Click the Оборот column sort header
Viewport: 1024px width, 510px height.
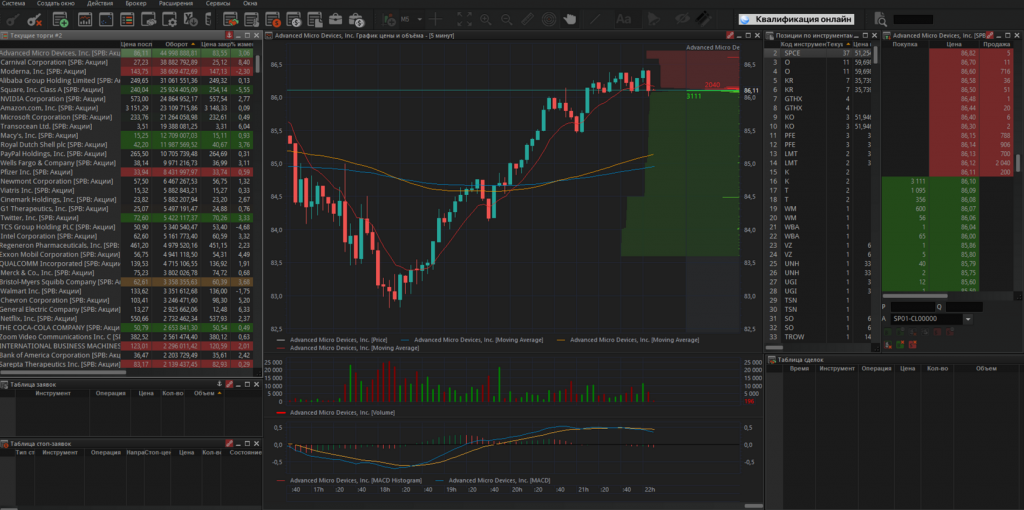[176, 45]
